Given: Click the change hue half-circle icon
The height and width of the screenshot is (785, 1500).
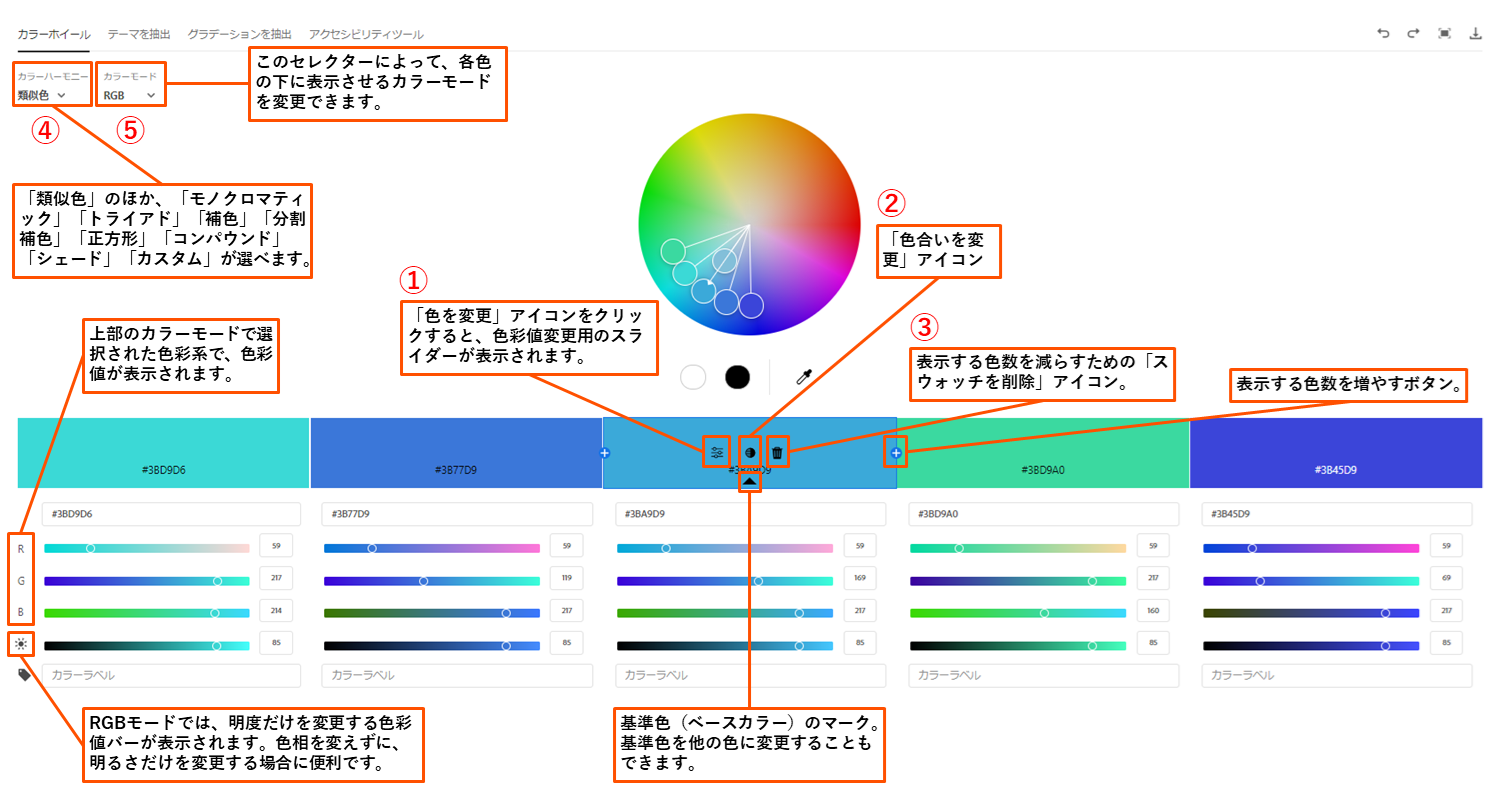Looking at the screenshot, I should tap(749, 453).
